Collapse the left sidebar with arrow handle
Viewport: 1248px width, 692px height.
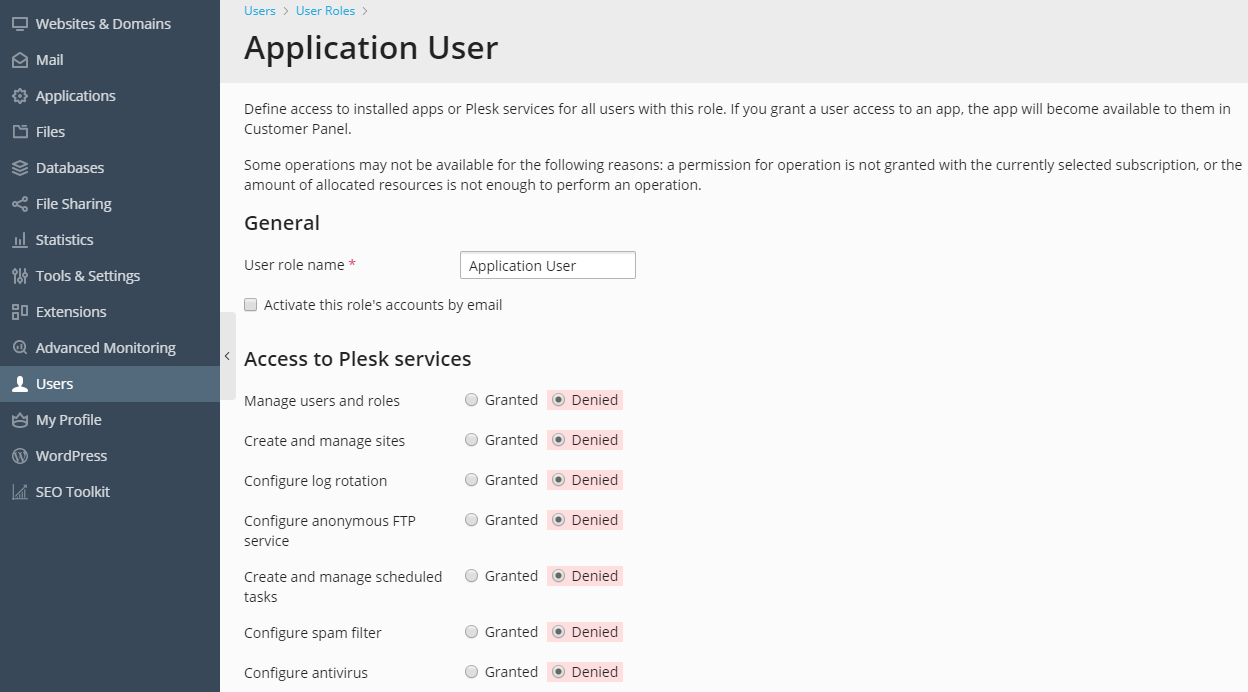pyautogui.click(x=228, y=356)
